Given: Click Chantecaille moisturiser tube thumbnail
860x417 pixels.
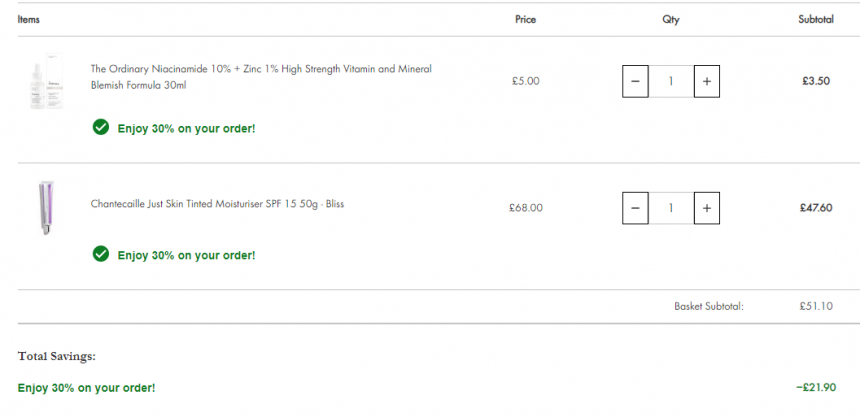Looking at the screenshot, I should pos(46,207).
